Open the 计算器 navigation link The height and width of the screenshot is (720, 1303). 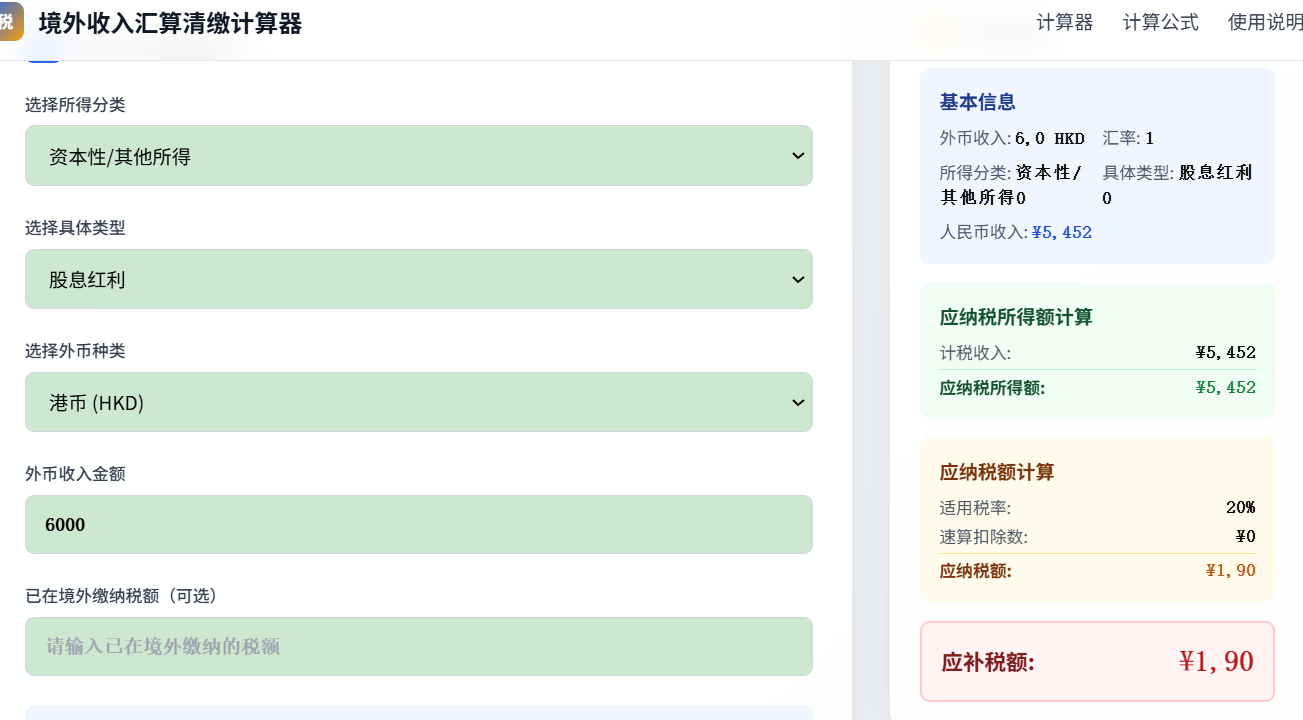[x=1064, y=22]
